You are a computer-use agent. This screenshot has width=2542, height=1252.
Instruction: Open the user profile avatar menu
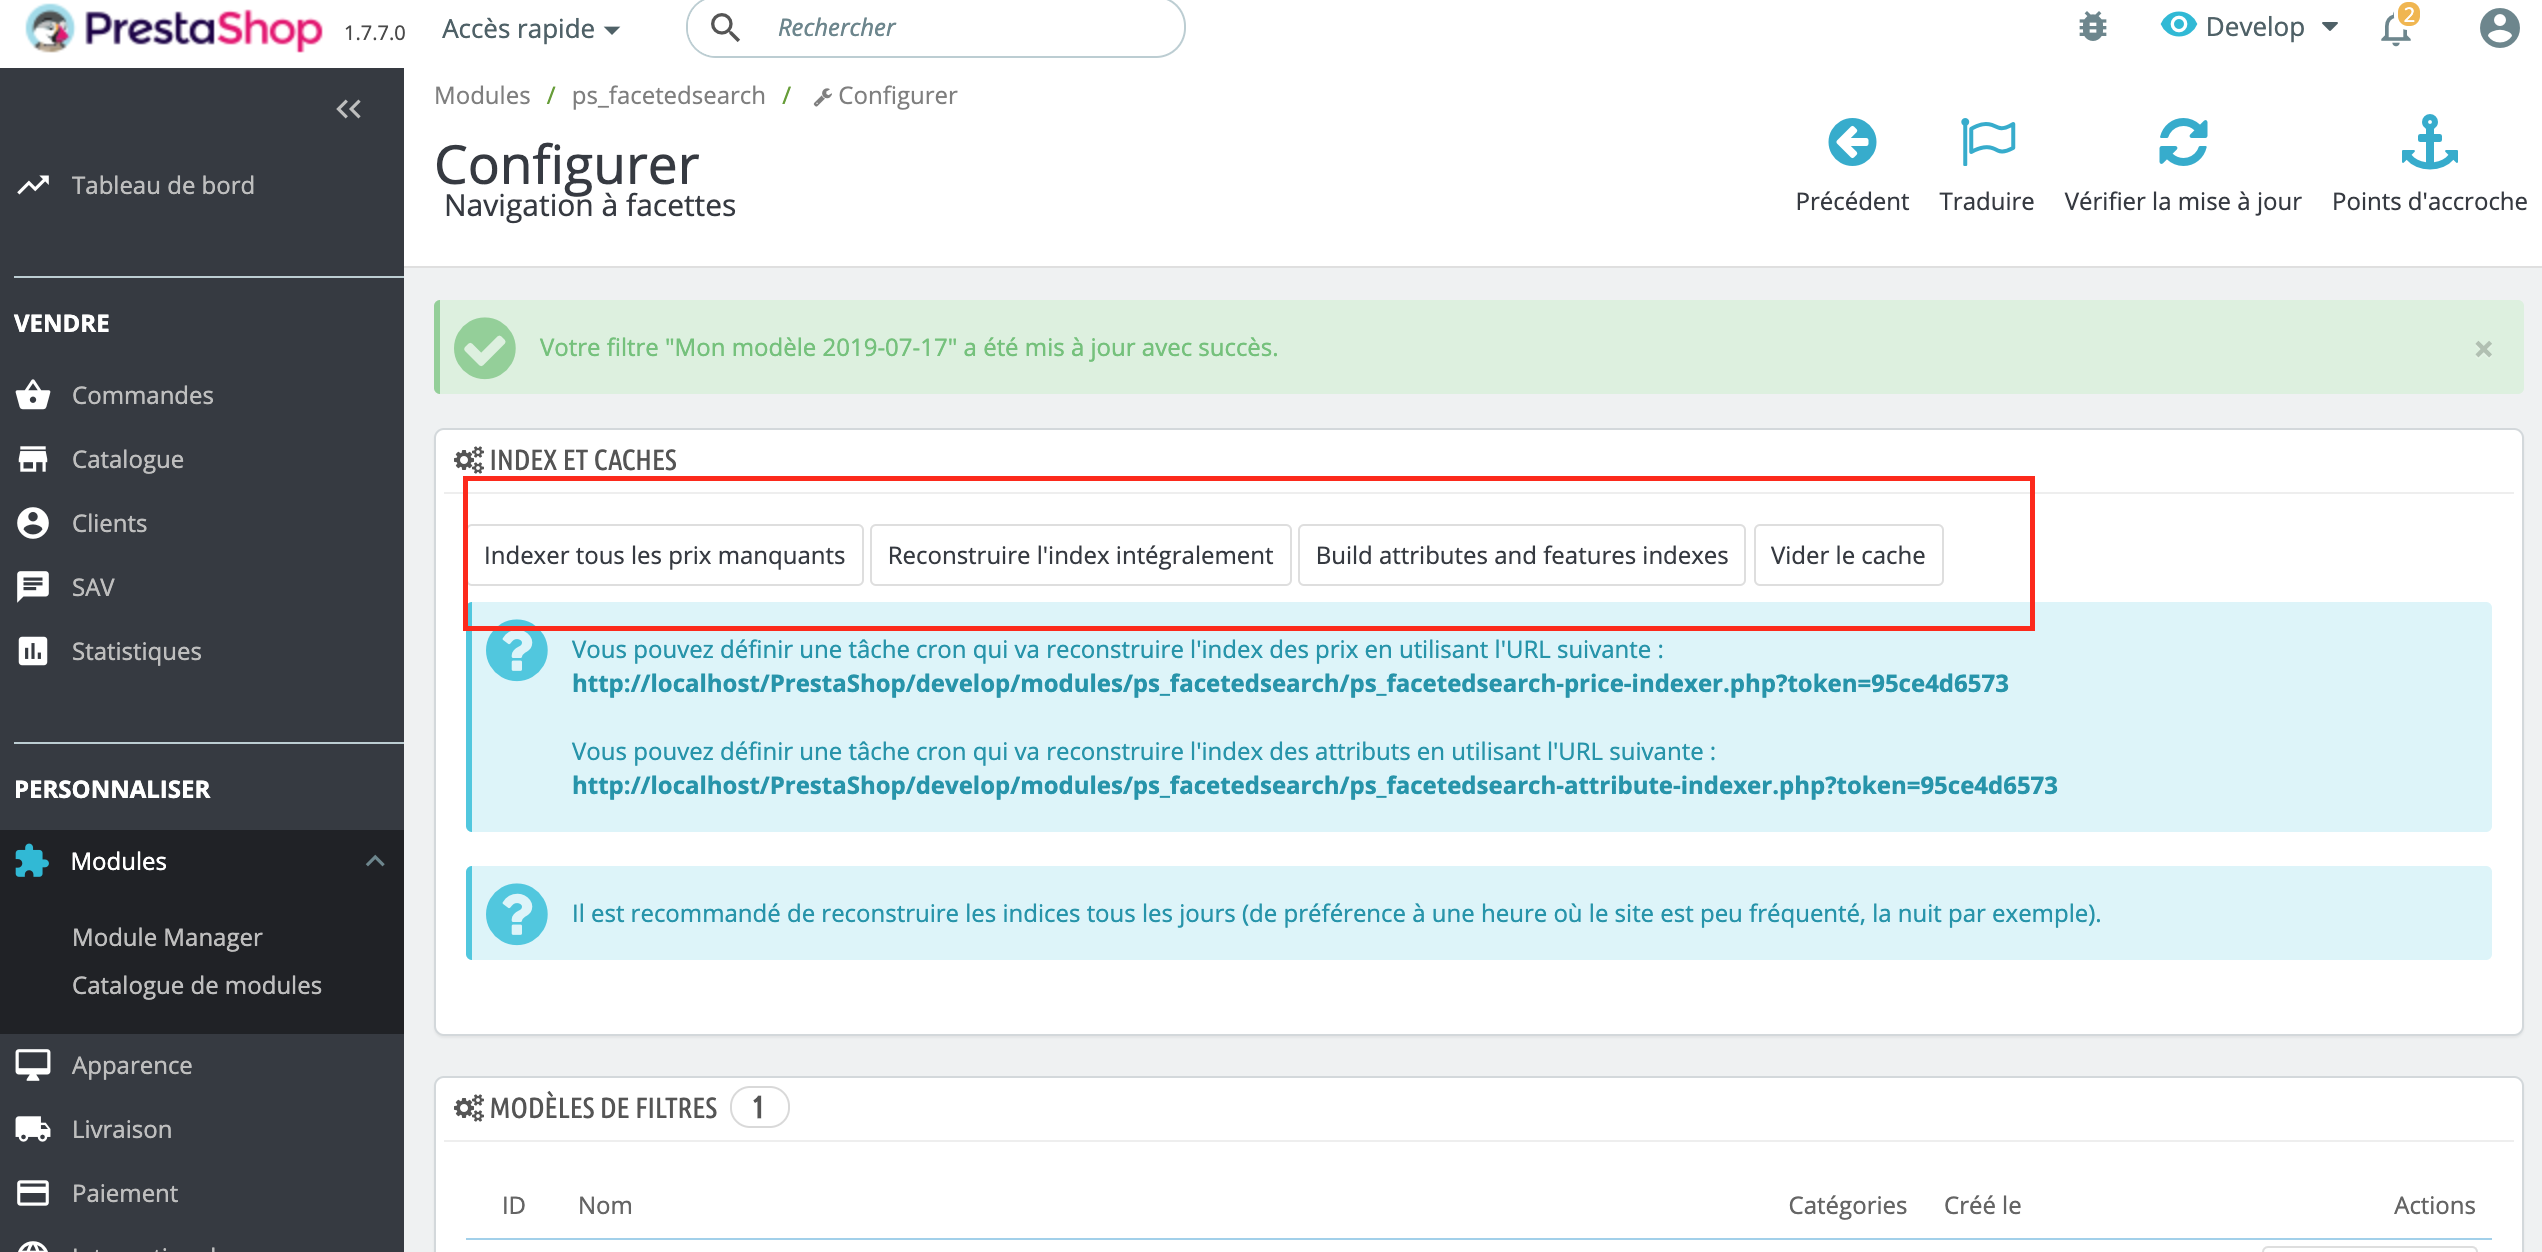(2498, 28)
